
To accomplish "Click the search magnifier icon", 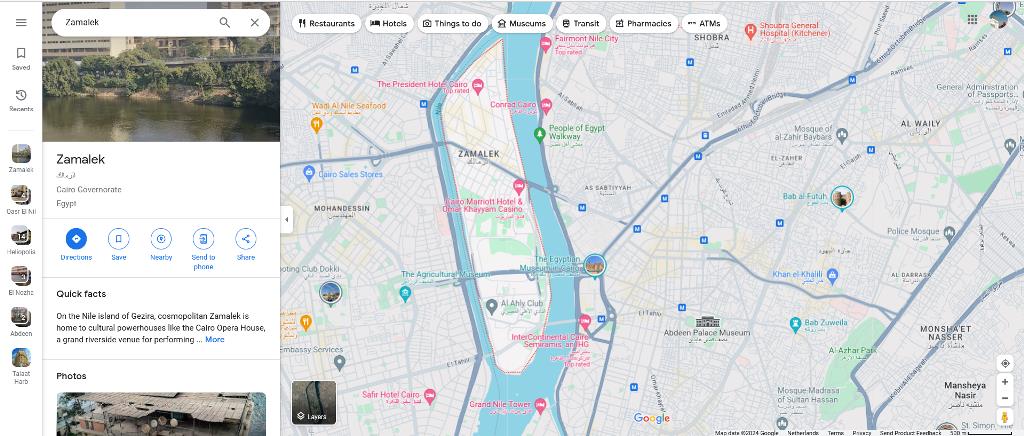I will 225,22.
